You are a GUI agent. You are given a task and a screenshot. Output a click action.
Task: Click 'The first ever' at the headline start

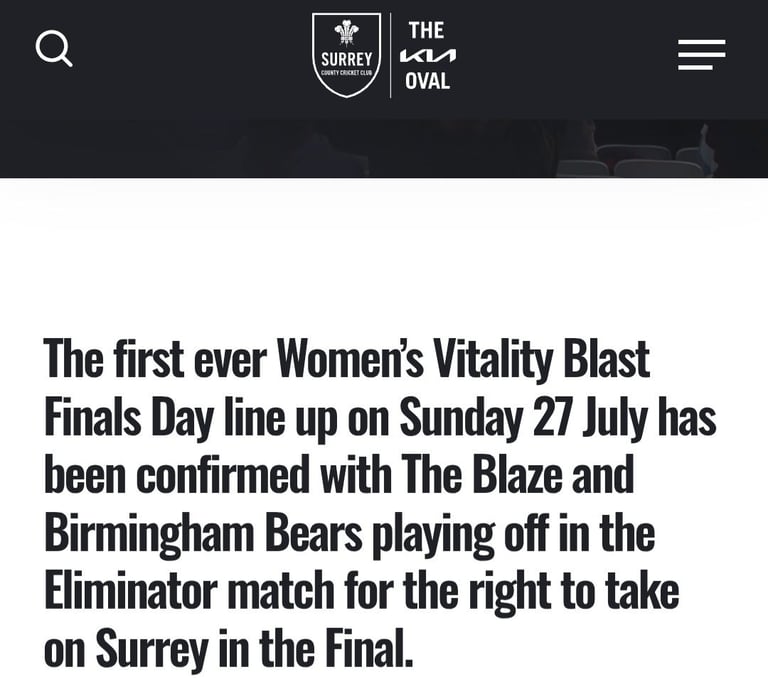(x=155, y=358)
